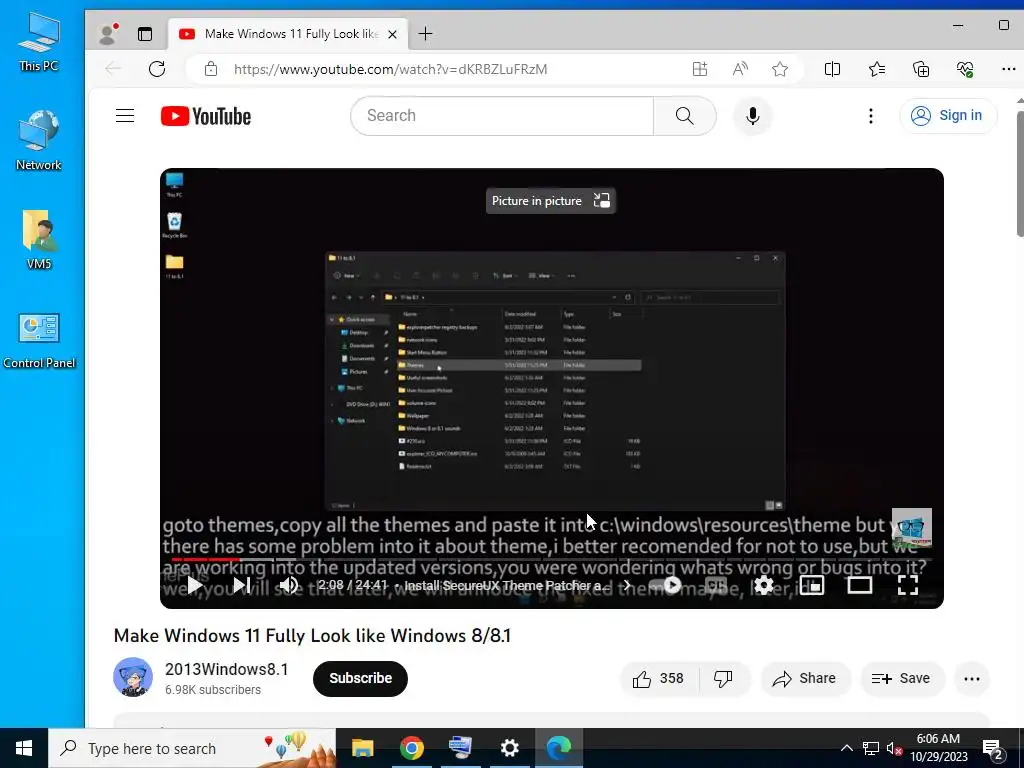Screen dimensions: 1024x768
Task: Select This PC desktop icon
Action: (x=39, y=42)
